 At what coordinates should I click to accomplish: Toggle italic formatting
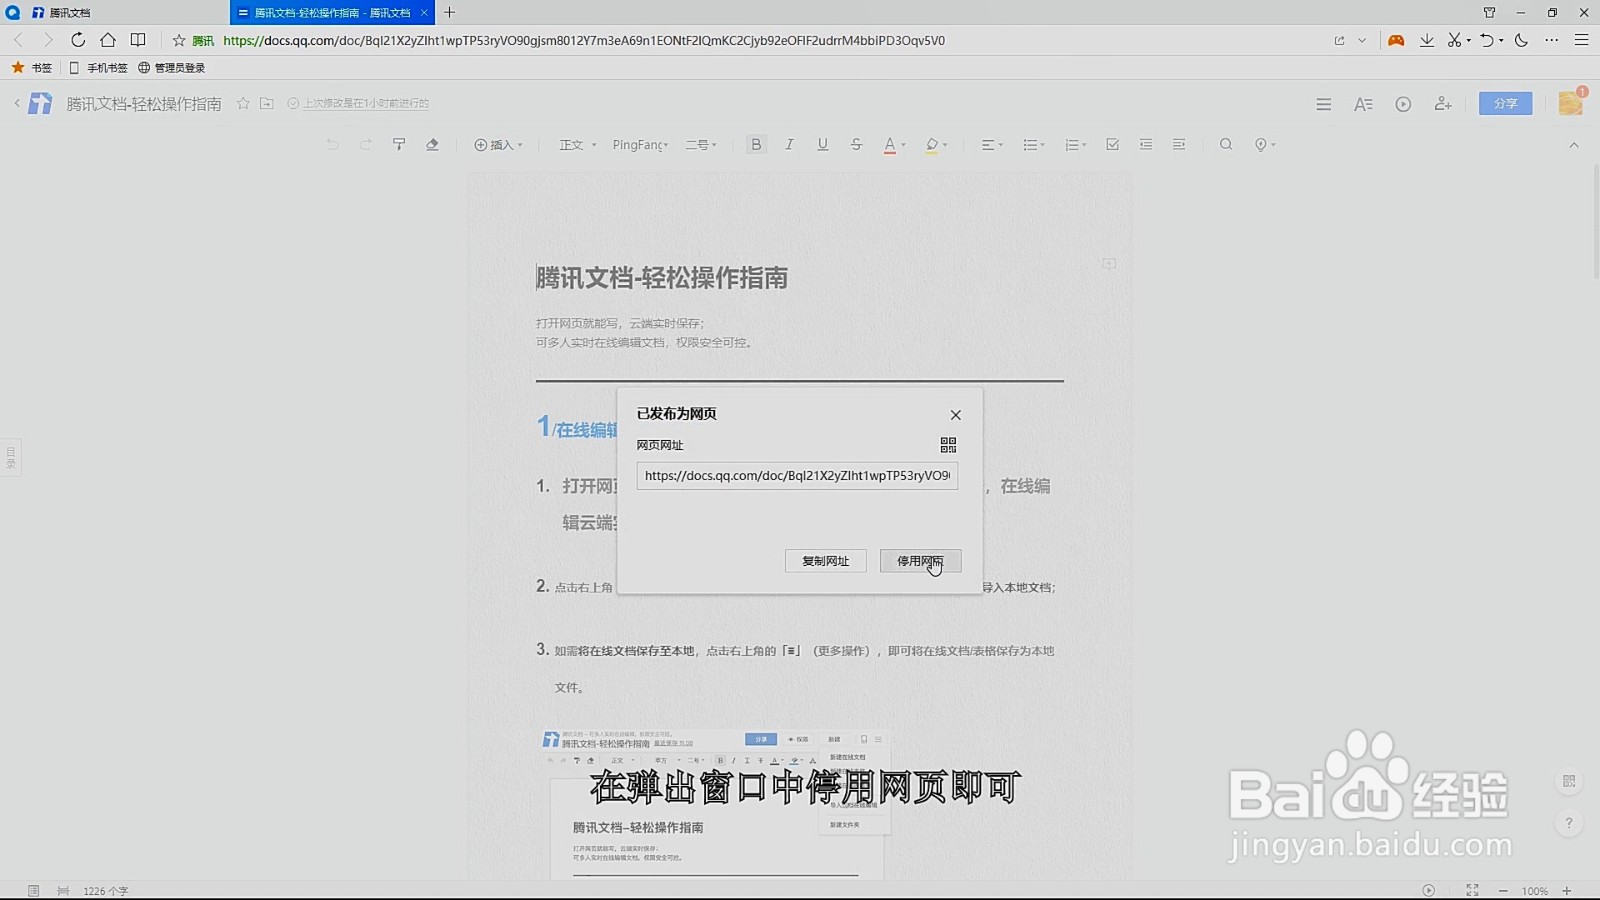tap(789, 145)
